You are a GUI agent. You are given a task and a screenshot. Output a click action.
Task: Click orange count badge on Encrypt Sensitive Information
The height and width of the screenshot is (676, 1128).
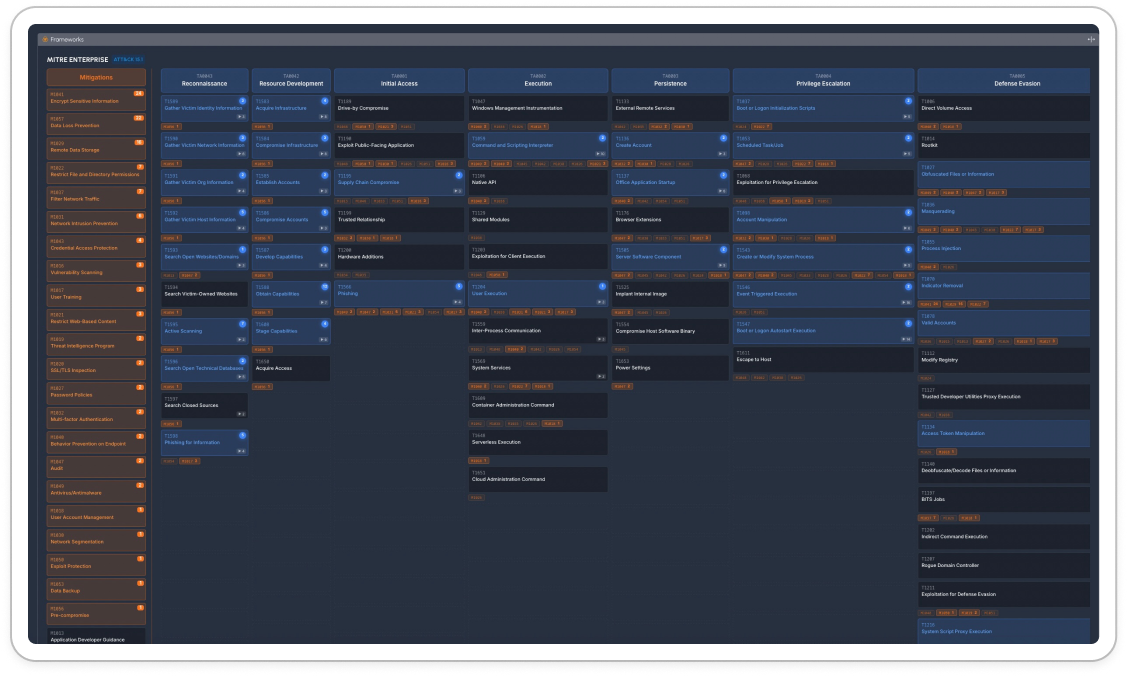(x=140, y=94)
